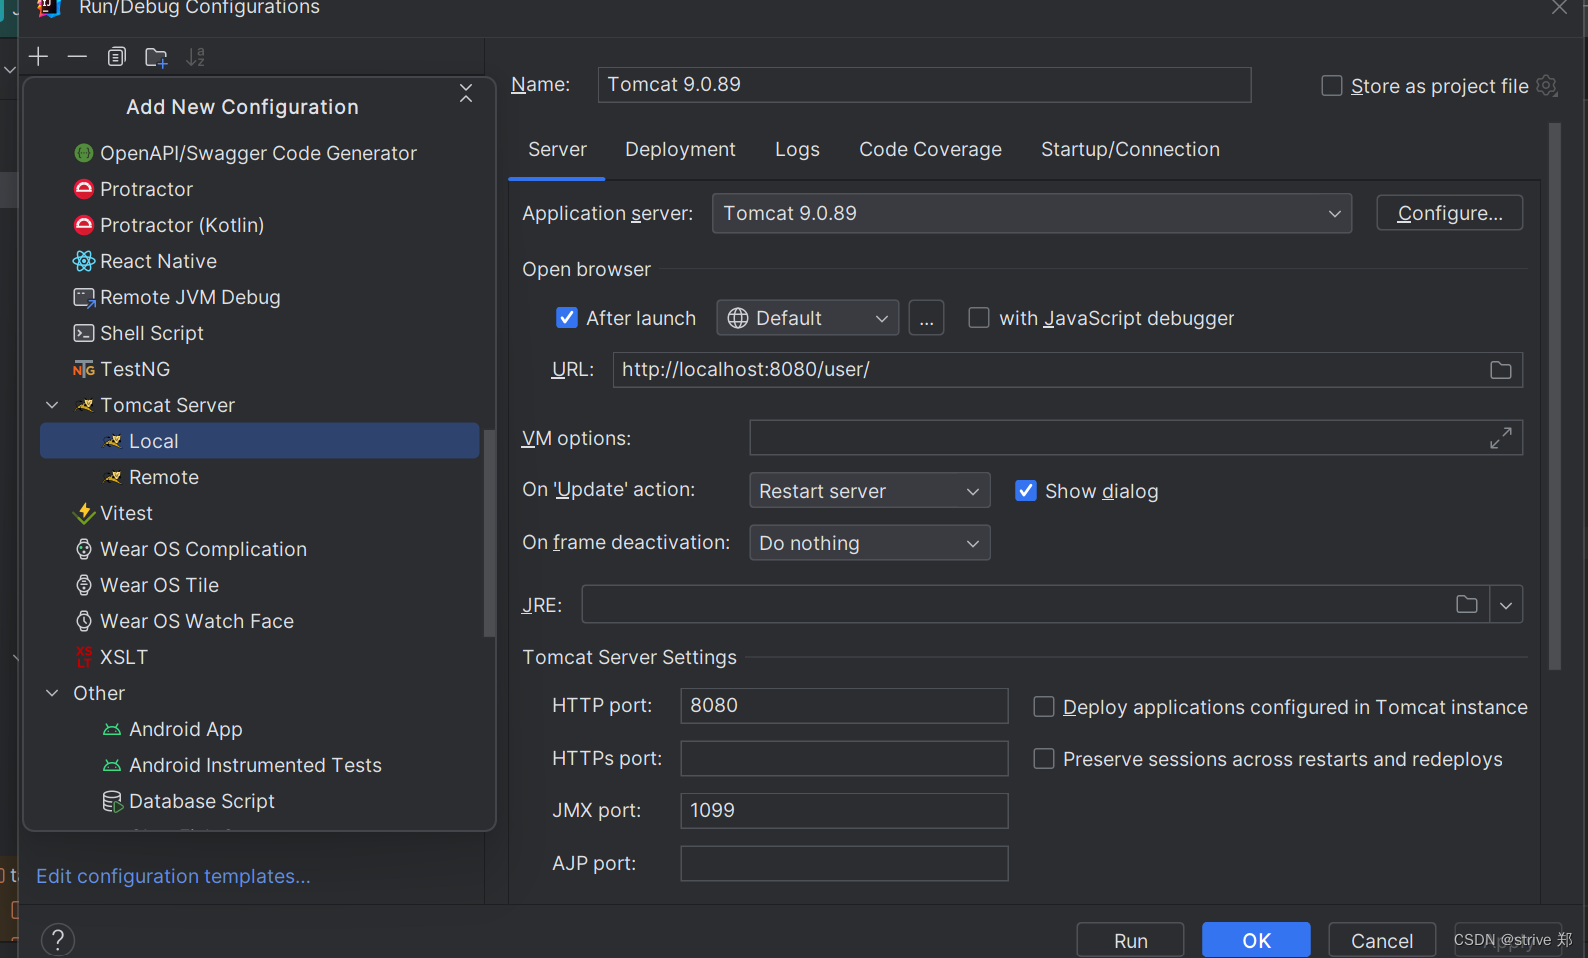1588x958 pixels.
Task: Click the Copy Configuration icon
Action: pos(117,57)
